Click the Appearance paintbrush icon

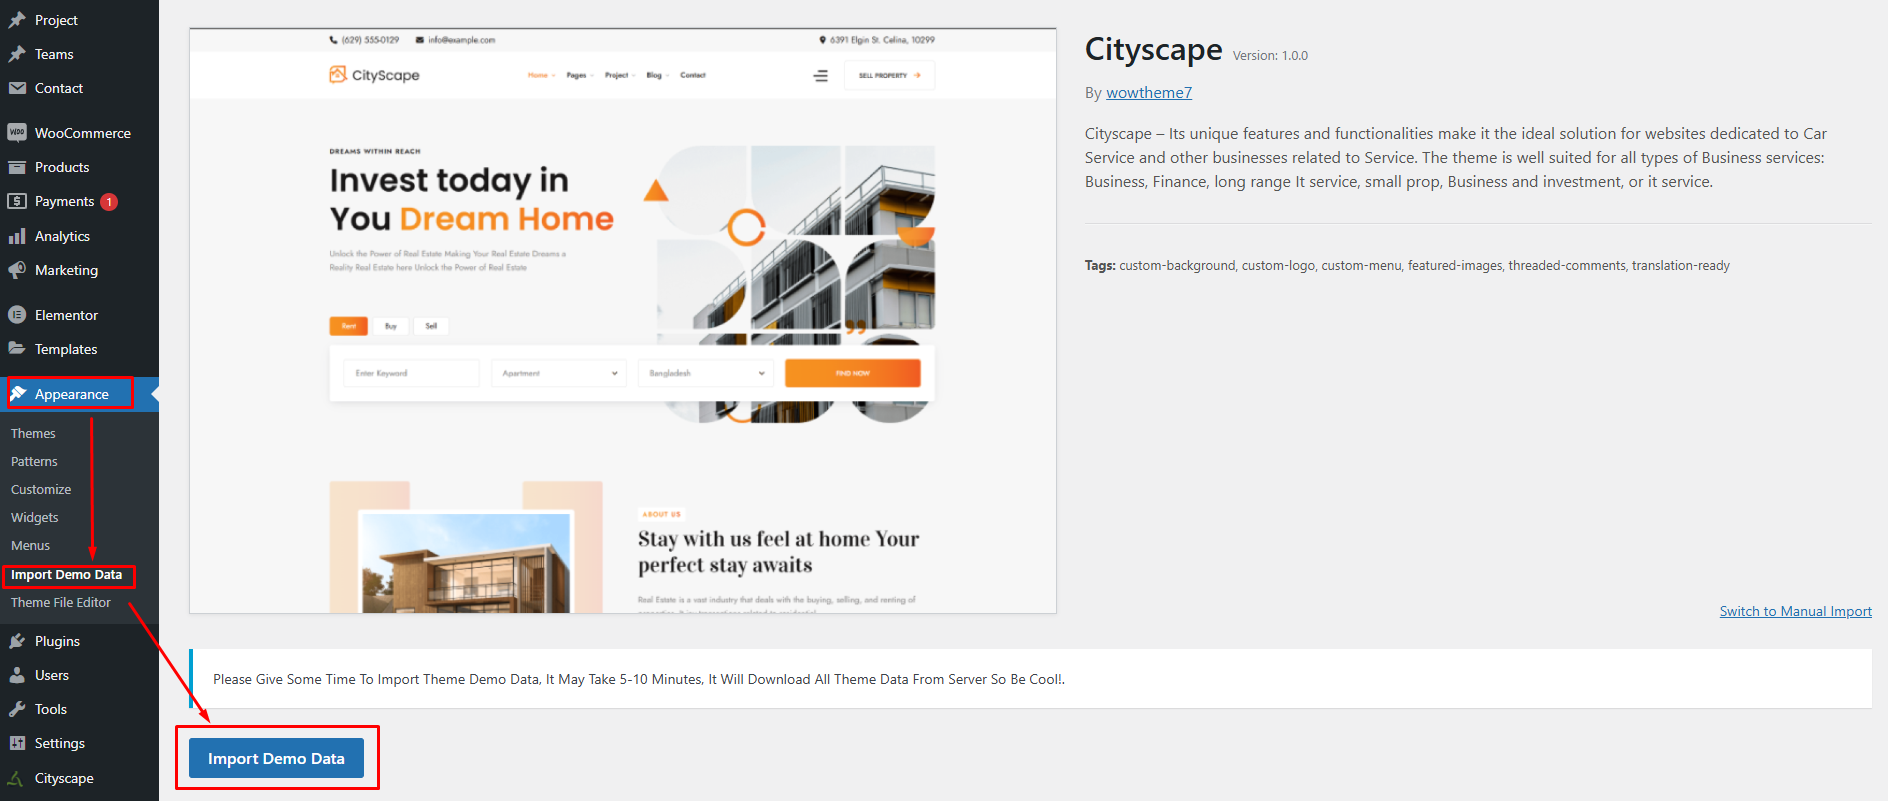tap(18, 394)
